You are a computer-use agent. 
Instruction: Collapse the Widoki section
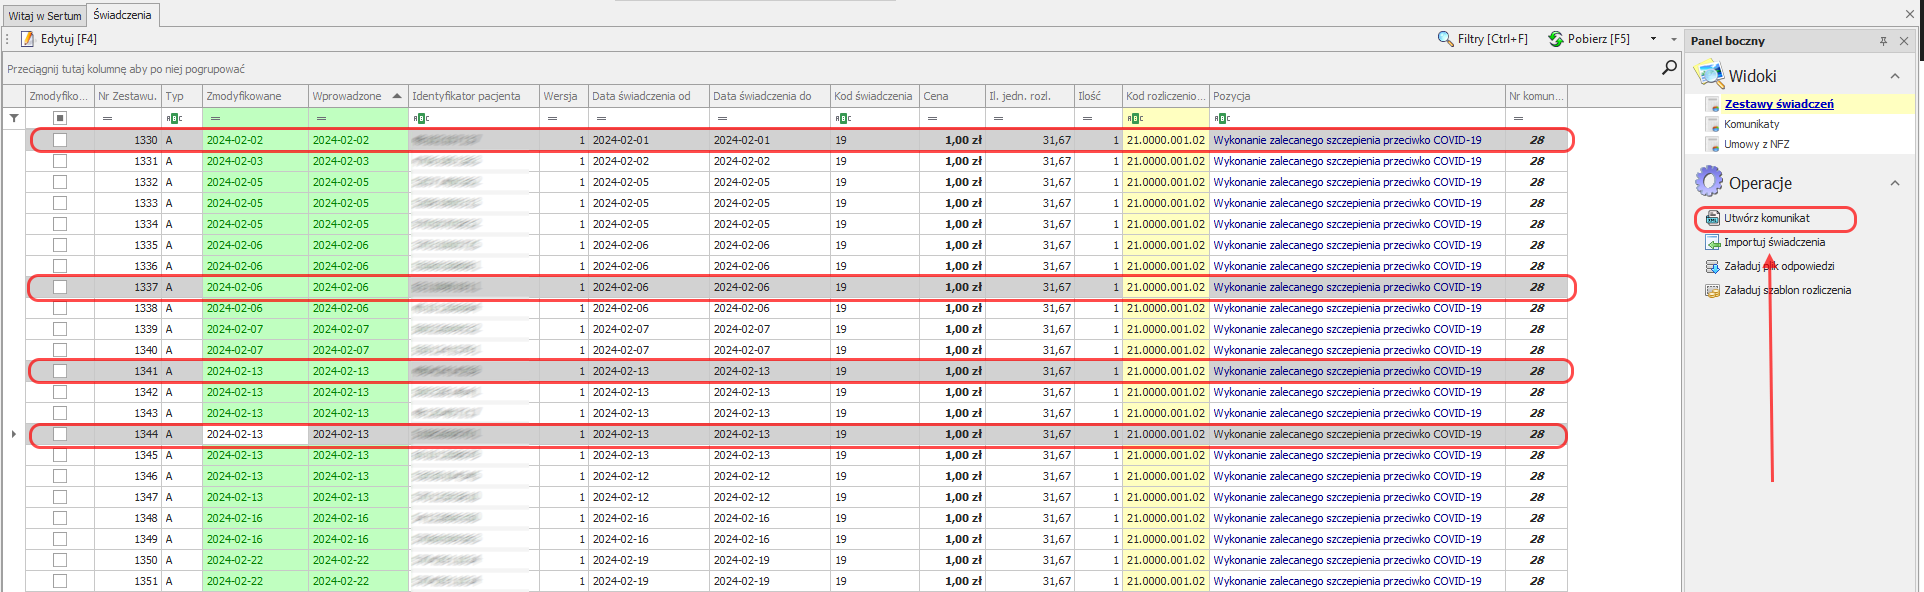(1894, 77)
